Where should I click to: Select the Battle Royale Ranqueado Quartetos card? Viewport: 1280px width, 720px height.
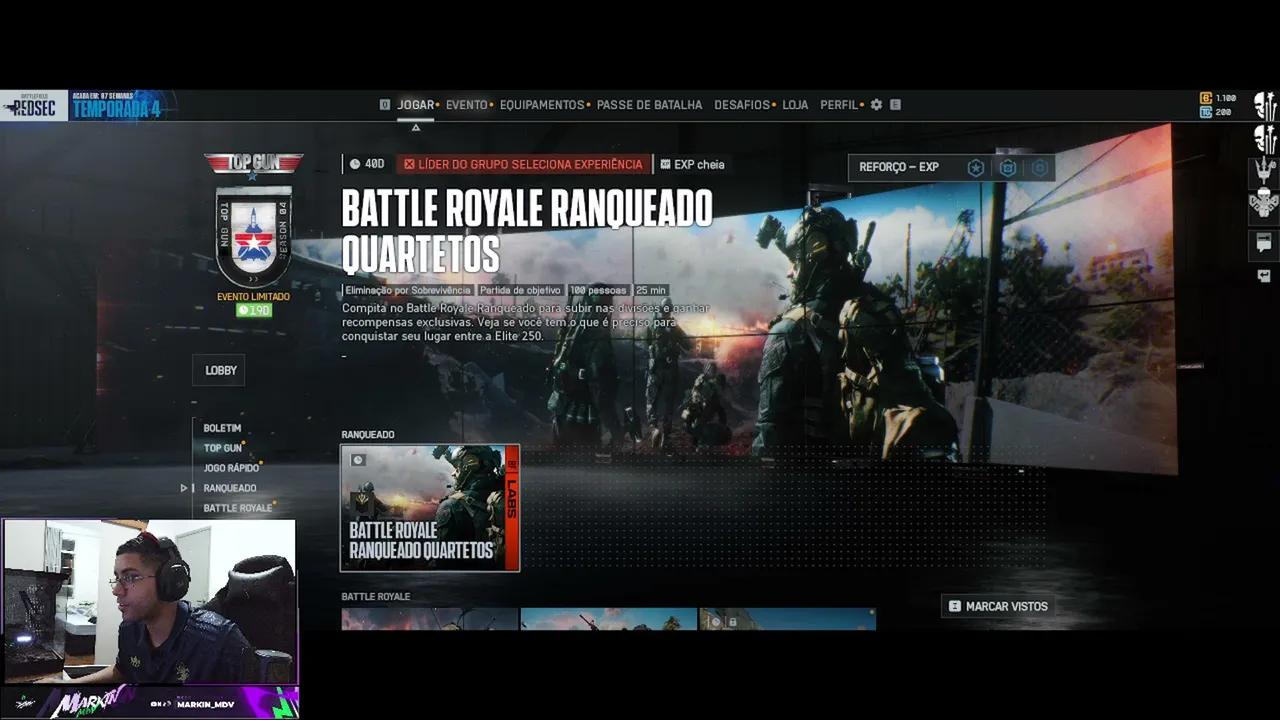tap(430, 508)
